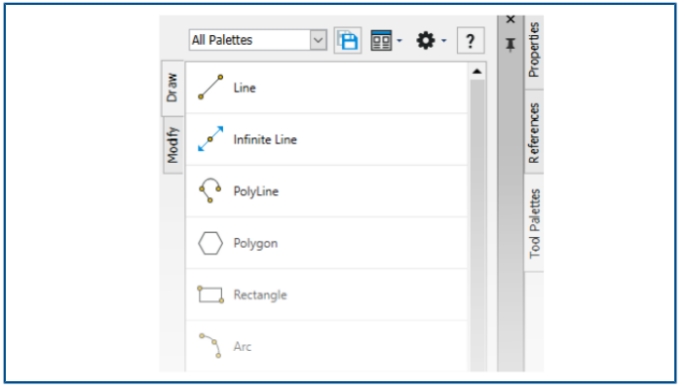Choose the PolyLine tool icon
This screenshot has height=389, width=685.
tap(210, 191)
